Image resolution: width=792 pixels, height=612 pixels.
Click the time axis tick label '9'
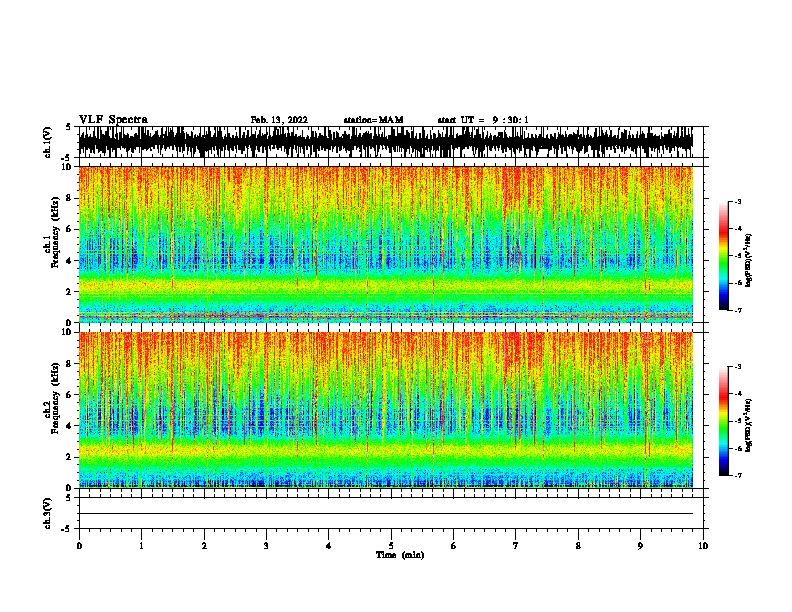(x=640, y=546)
